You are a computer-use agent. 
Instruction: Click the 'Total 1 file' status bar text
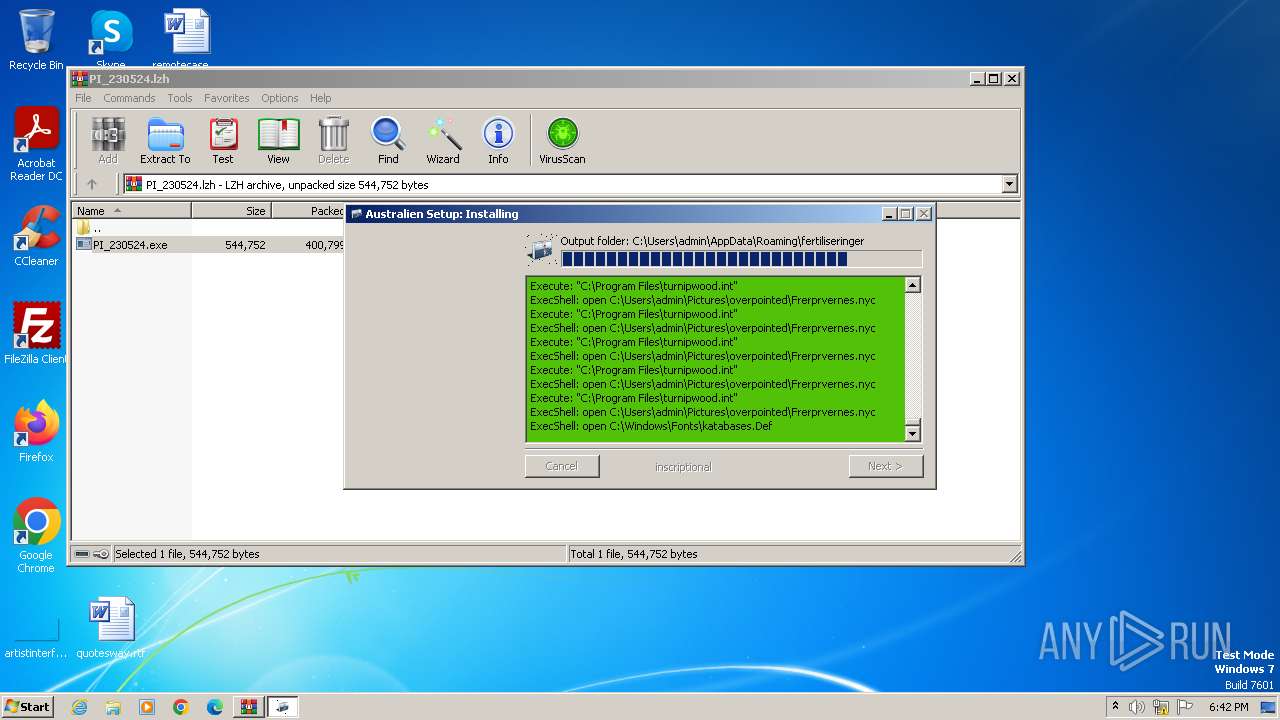coord(634,554)
